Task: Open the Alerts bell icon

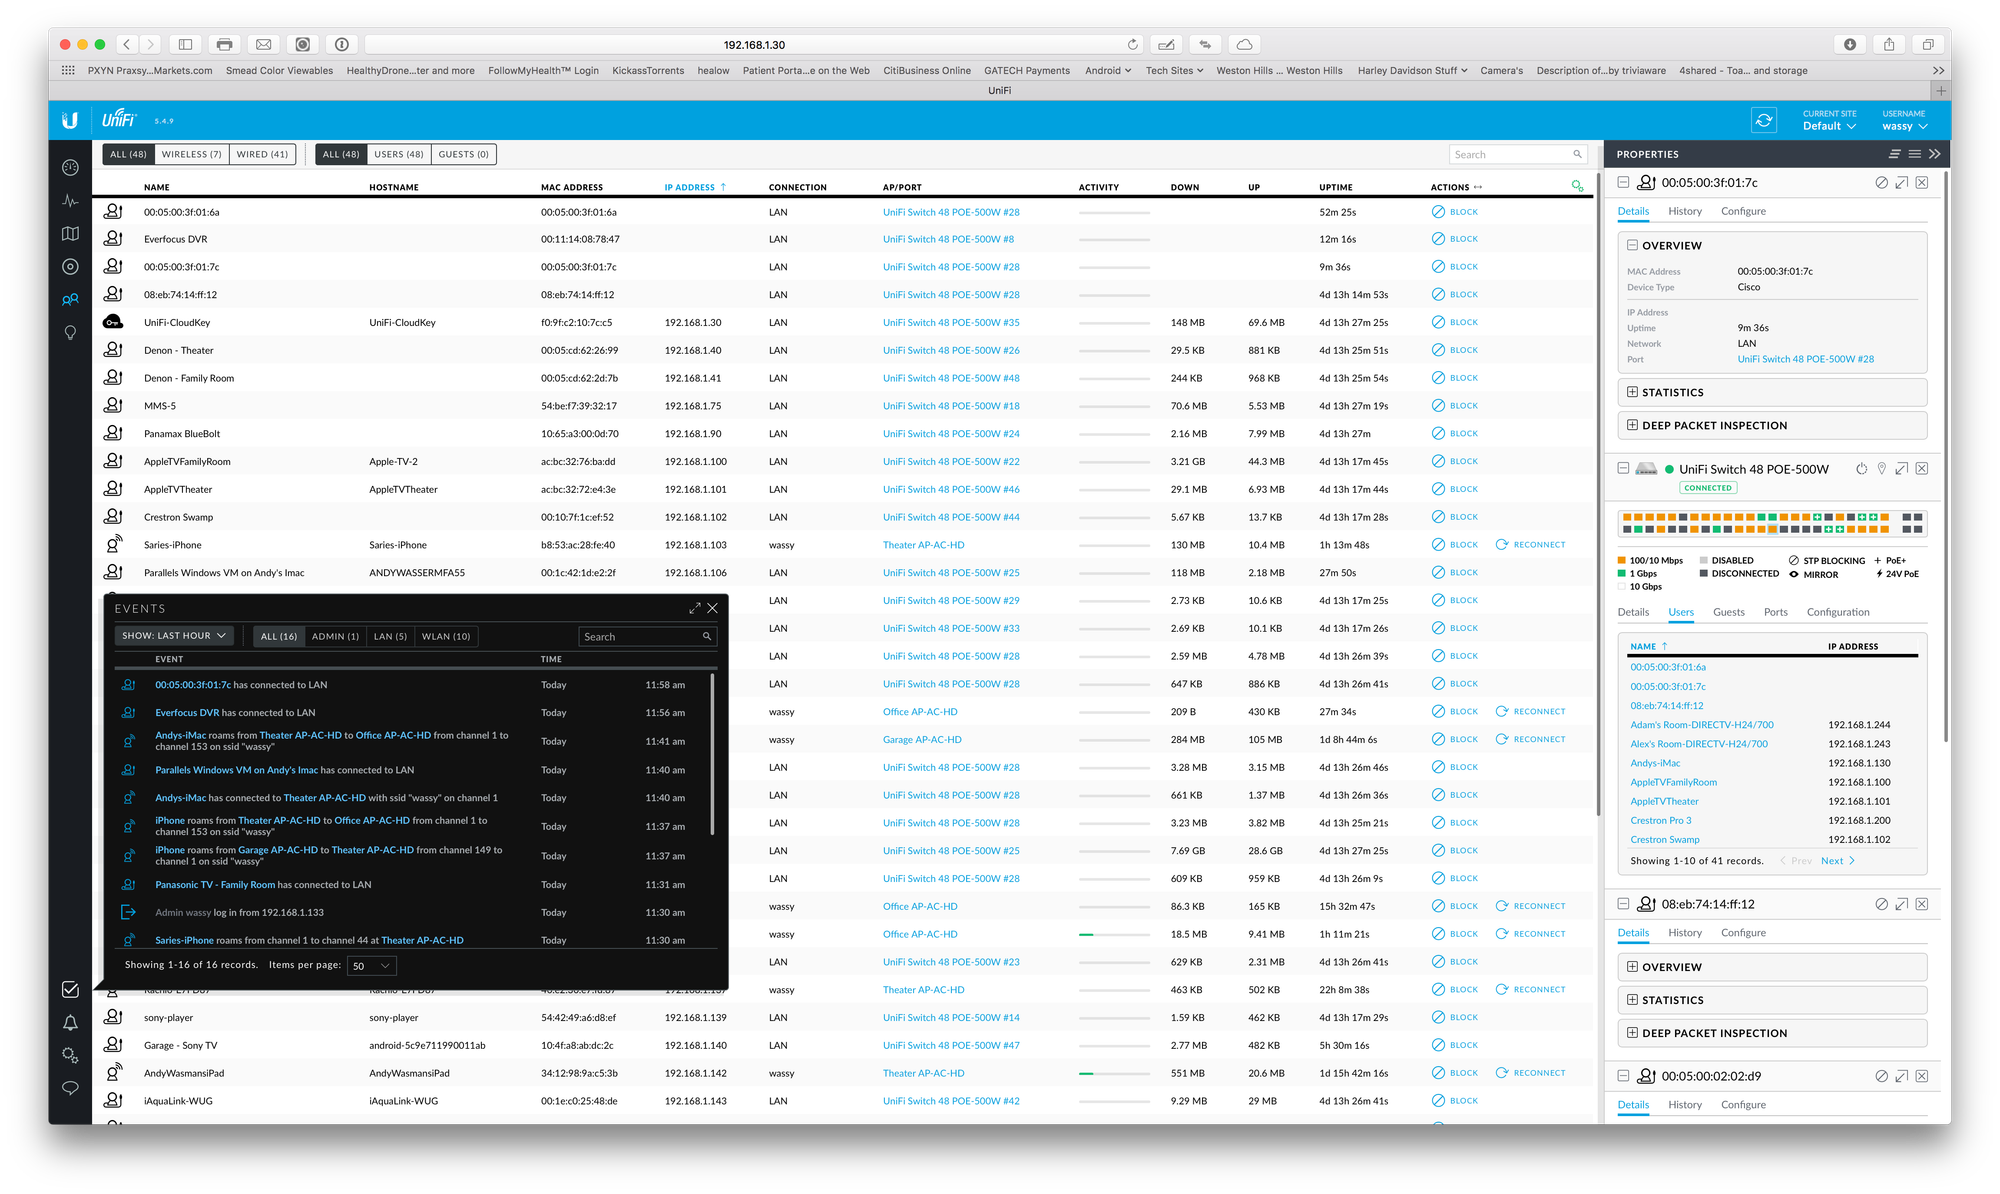Action: pyautogui.click(x=70, y=1022)
